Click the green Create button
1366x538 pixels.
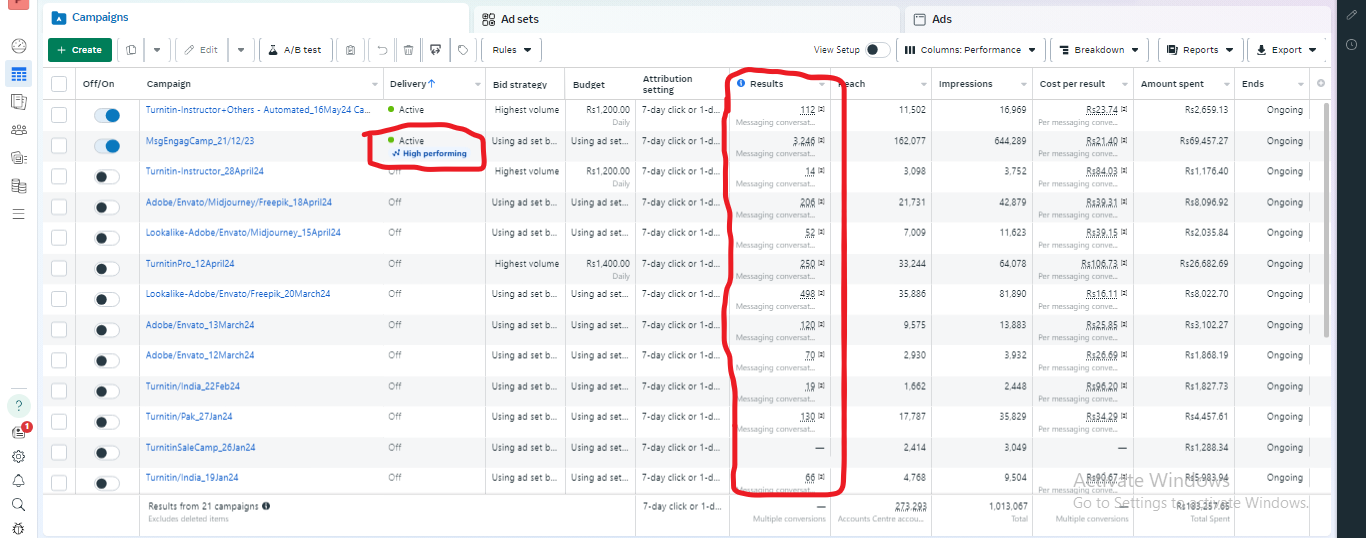78,50
